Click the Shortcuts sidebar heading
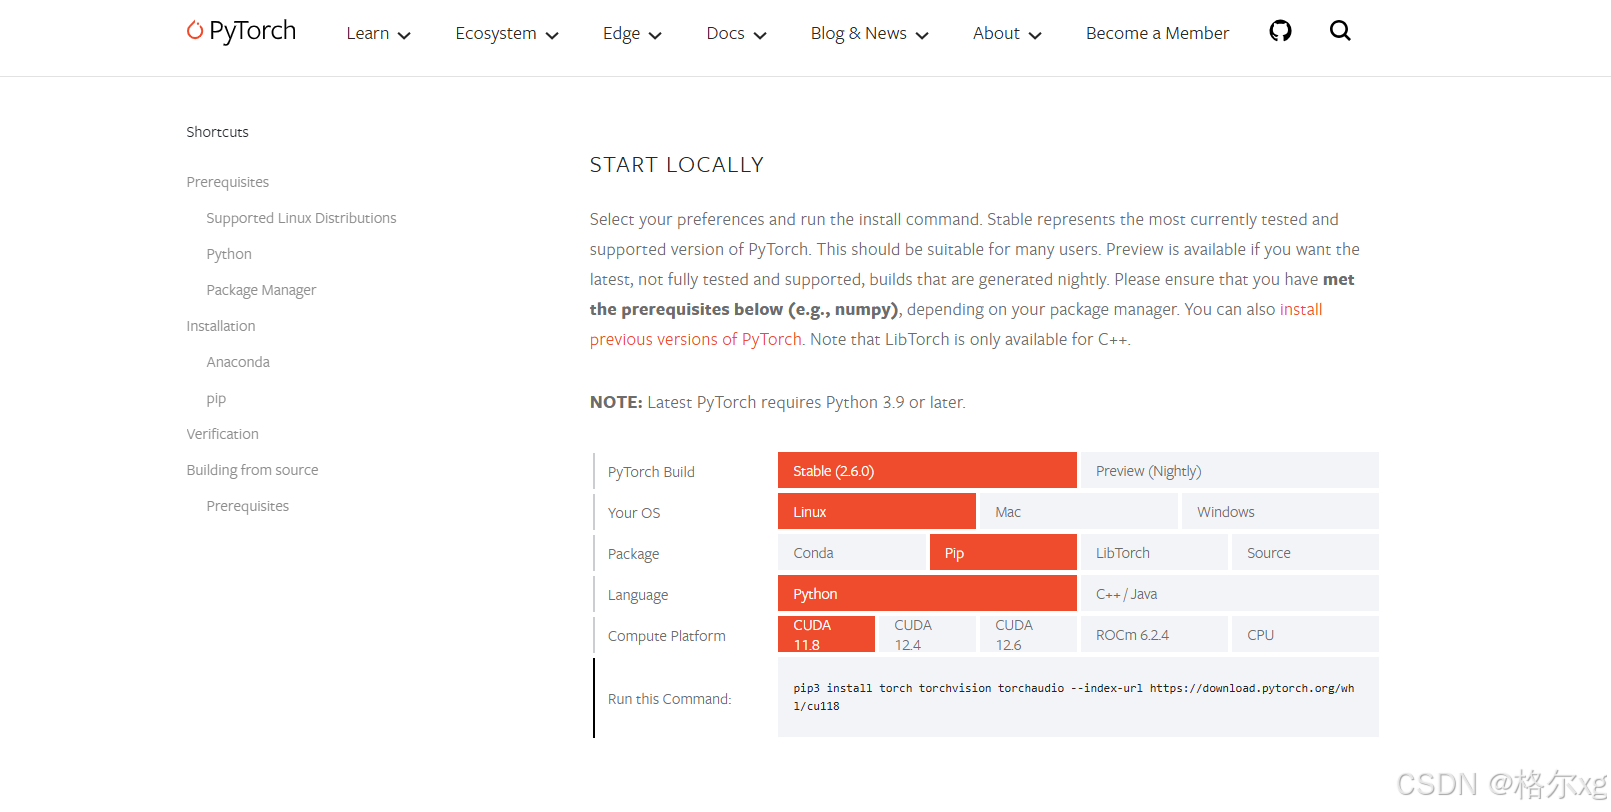 click(x=217, y=132)
